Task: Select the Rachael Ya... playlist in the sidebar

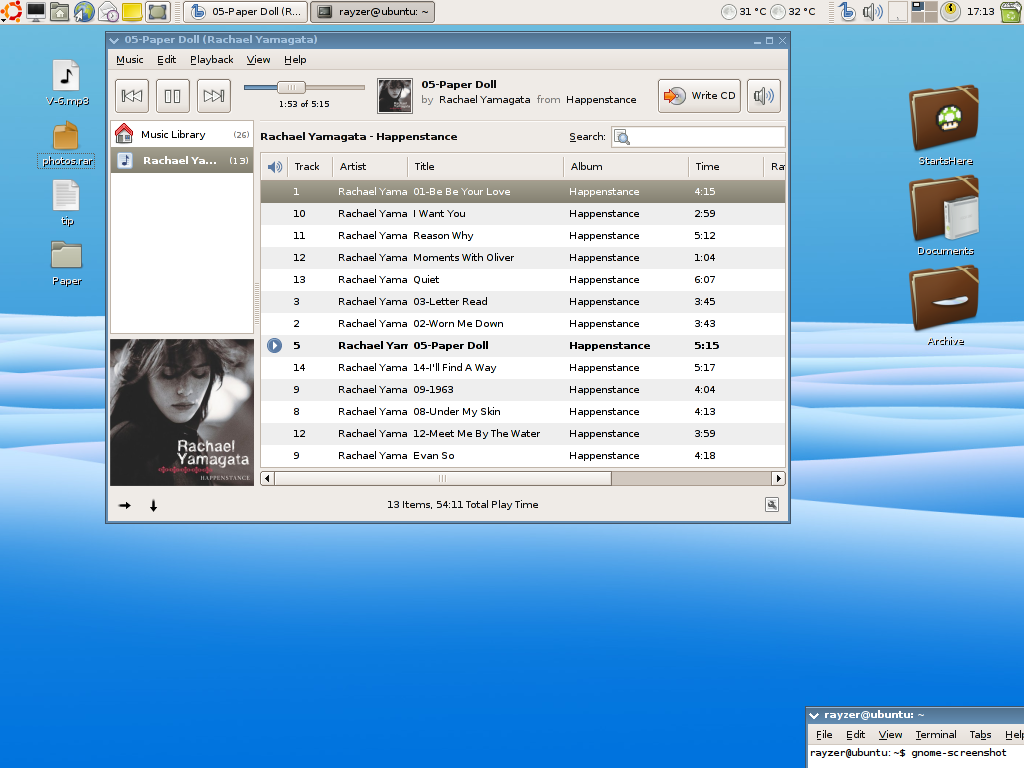Action: [x=182, y=160]
